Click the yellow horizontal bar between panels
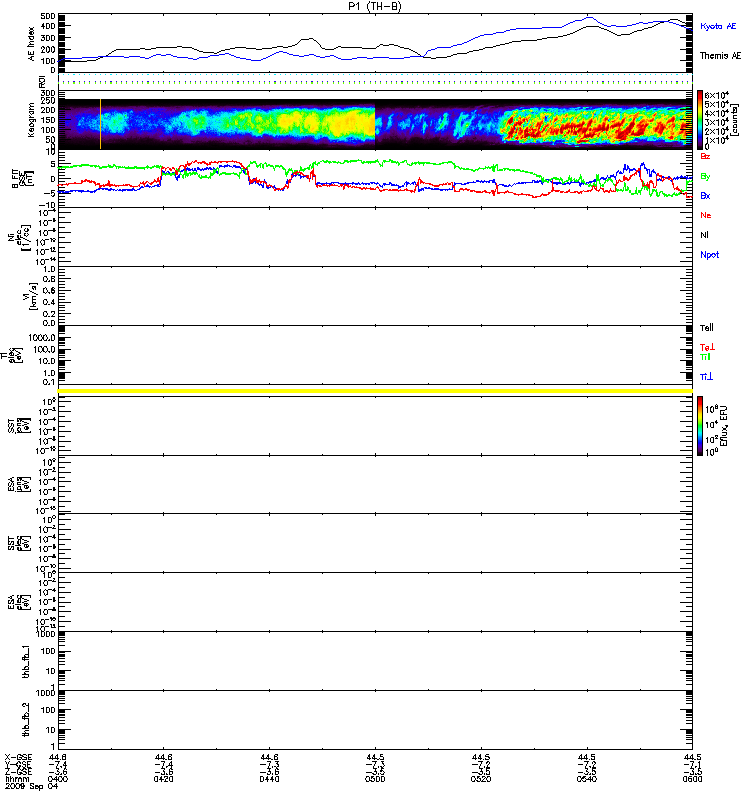The width and height of the screenshot is (750, 800). pos(375,391)
